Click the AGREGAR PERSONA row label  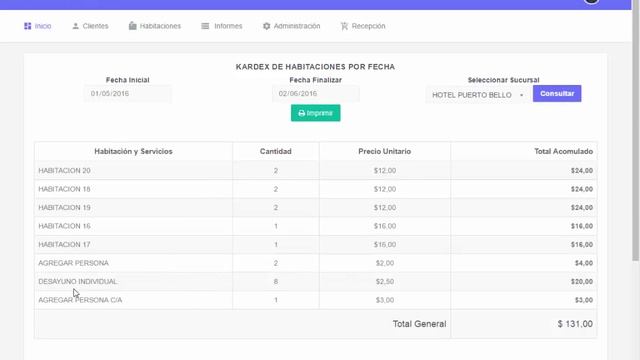point(73,263)
